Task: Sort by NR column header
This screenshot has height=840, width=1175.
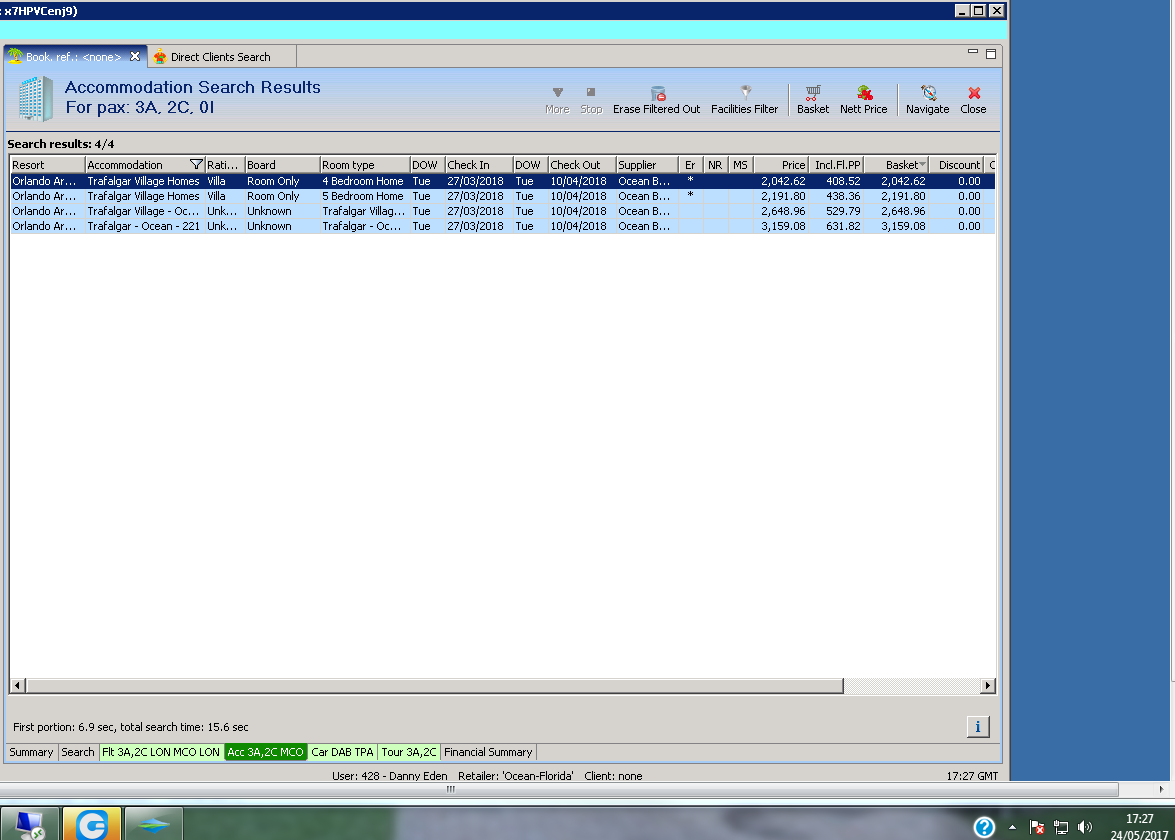Action: [x=716, y=165]
